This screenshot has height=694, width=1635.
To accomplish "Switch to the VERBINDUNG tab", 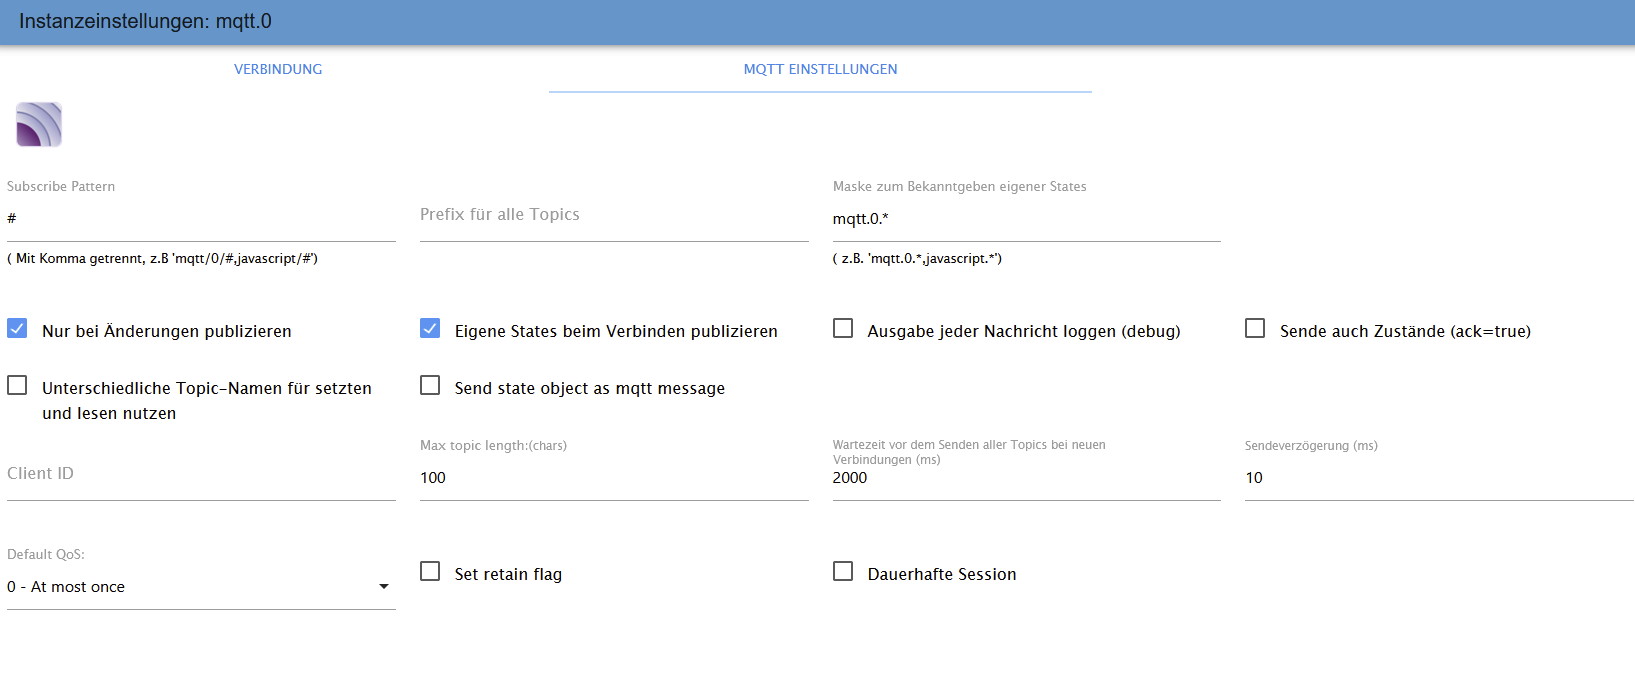I will (x=278, y=69).
